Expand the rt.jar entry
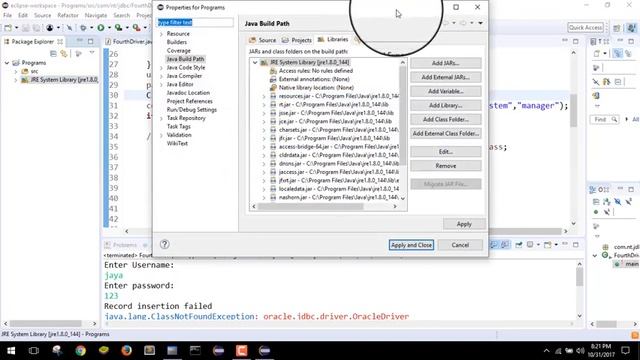 [264, 105]
